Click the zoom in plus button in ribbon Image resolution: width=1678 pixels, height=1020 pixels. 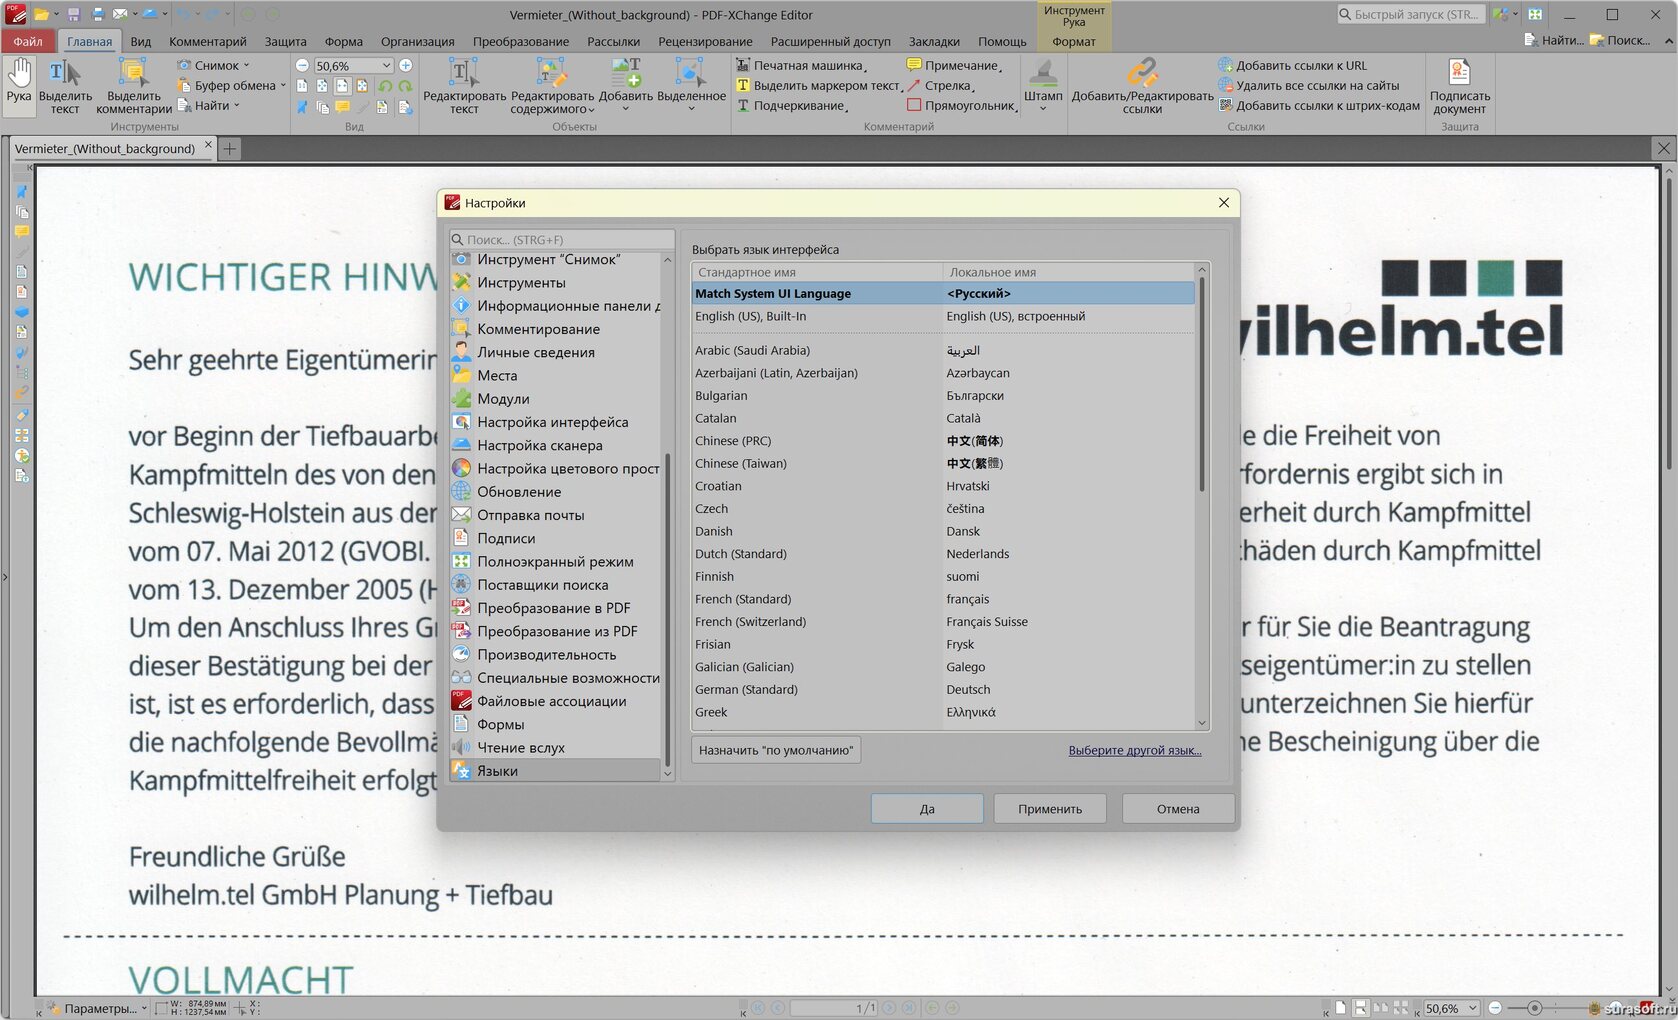(x=406, y=65)
